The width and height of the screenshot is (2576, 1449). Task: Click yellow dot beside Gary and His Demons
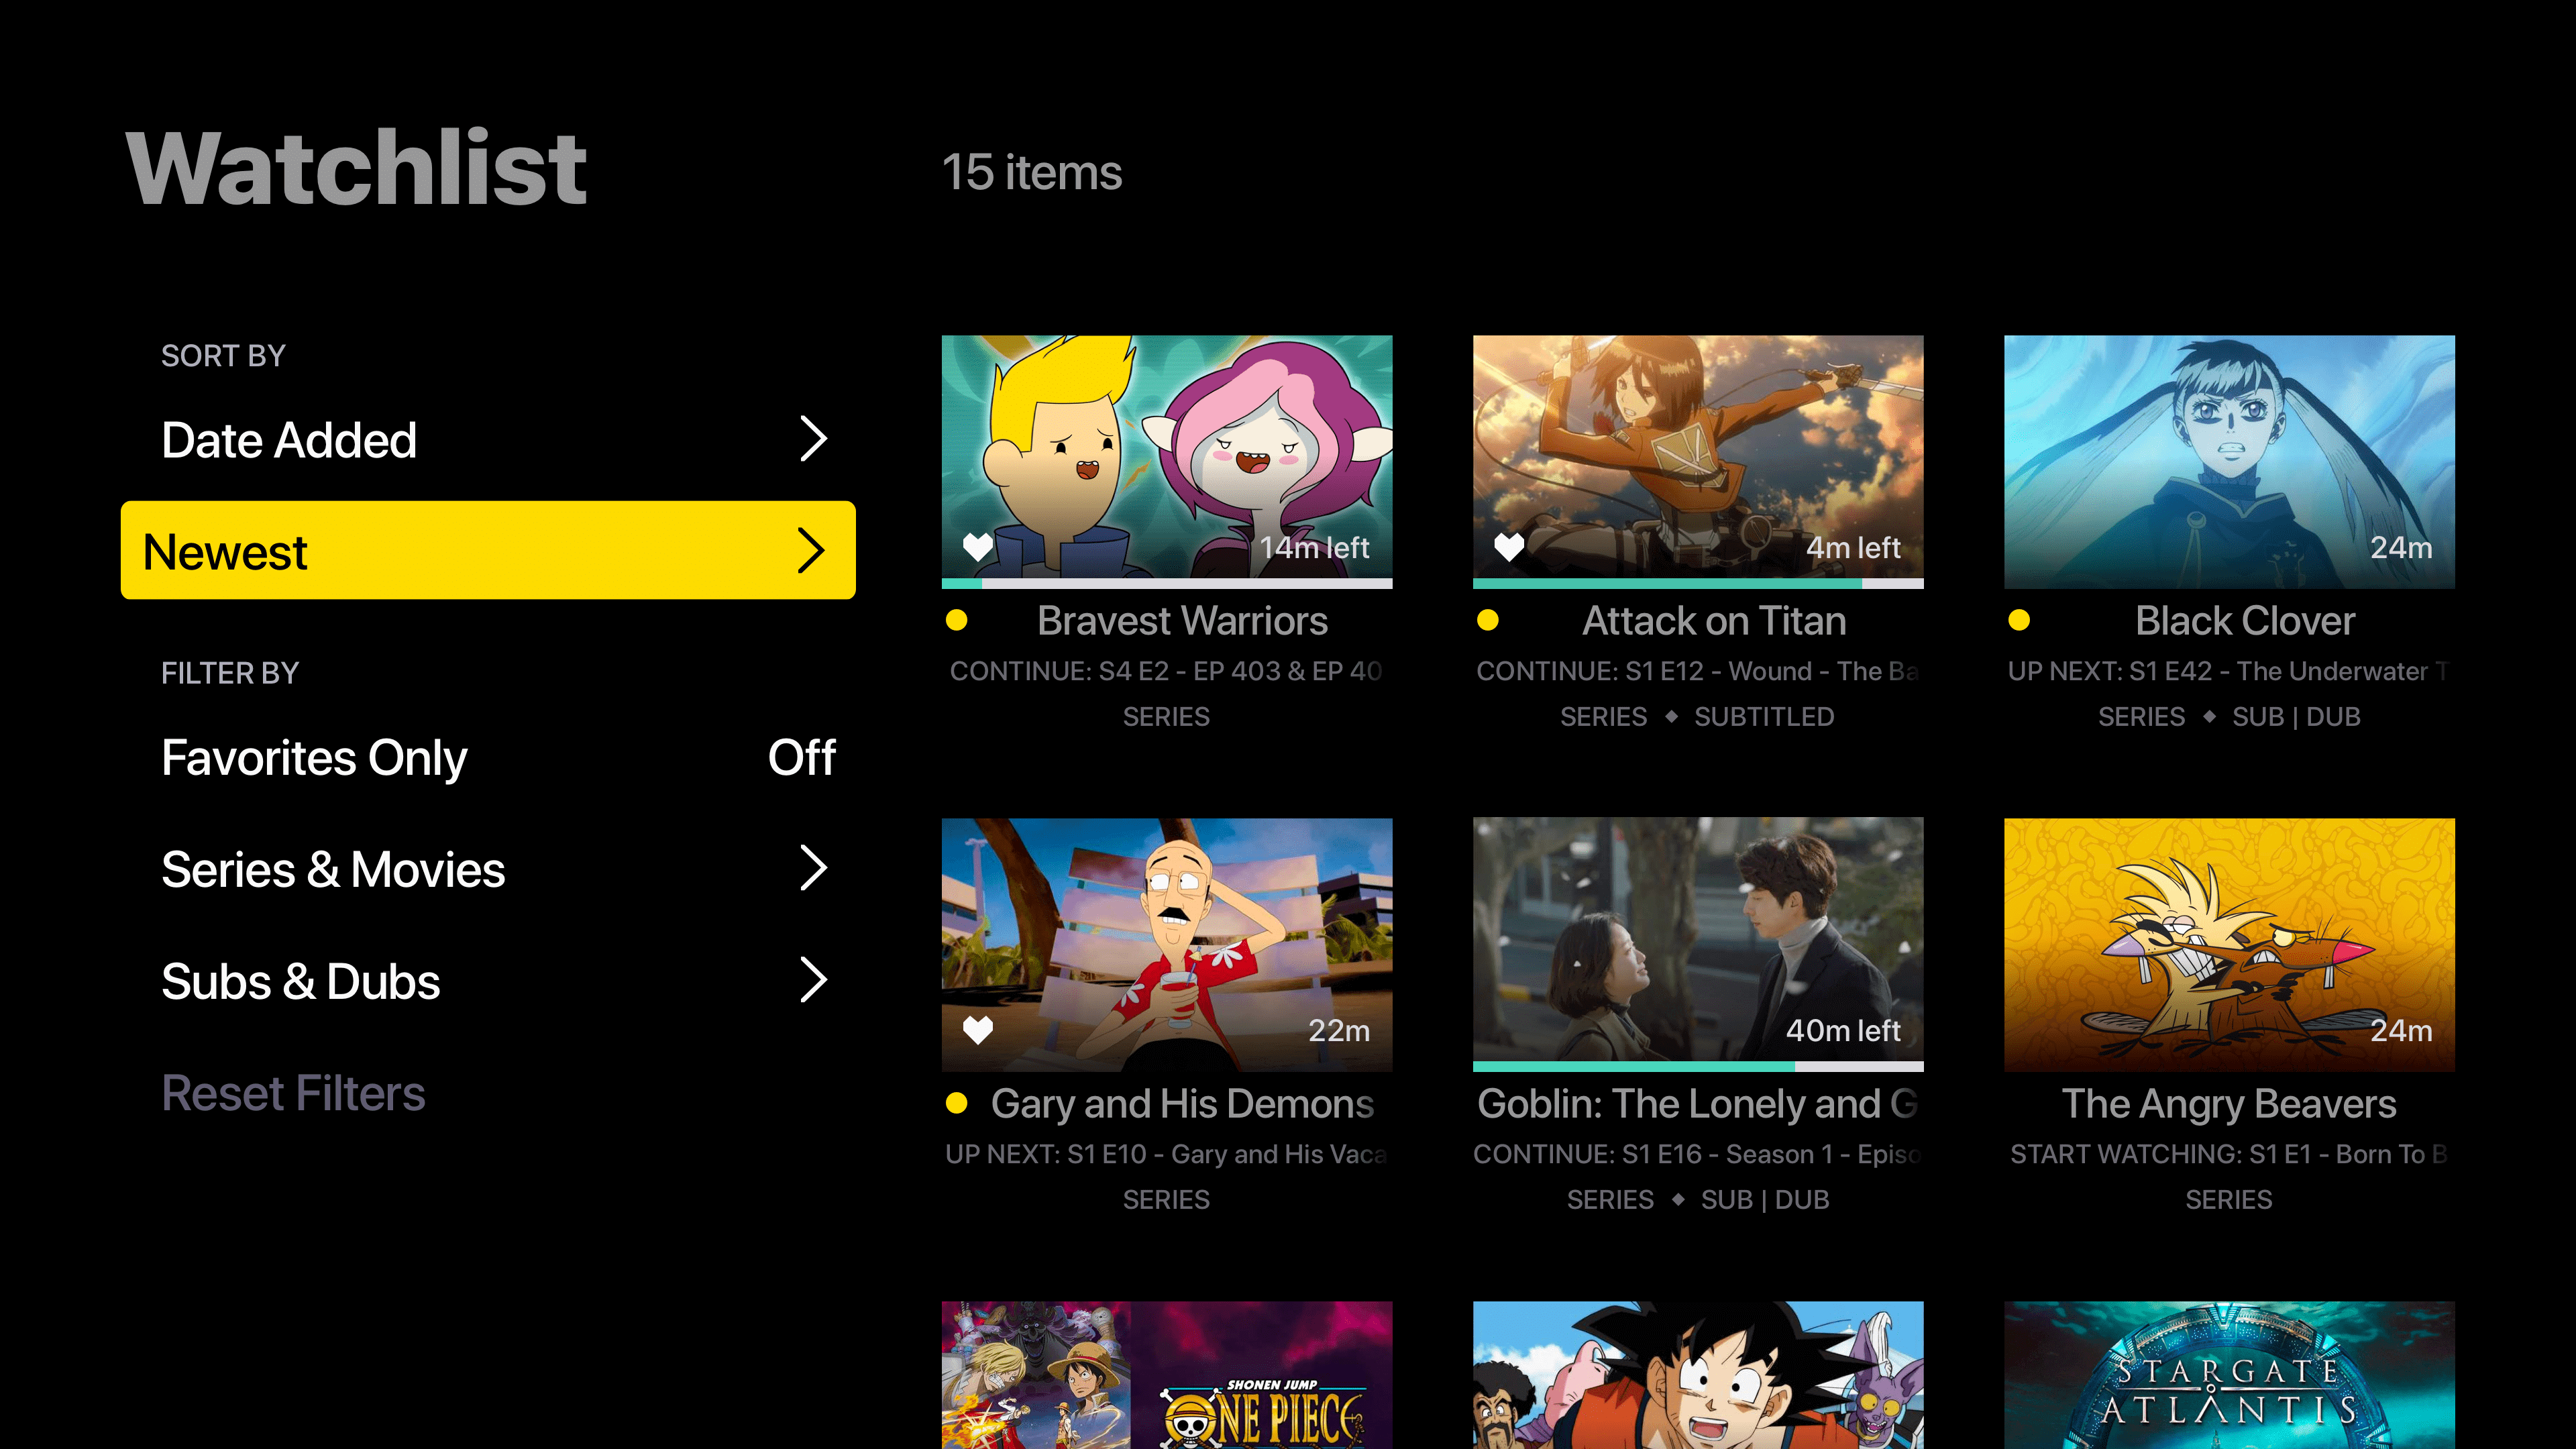[x=956, y=1104]
